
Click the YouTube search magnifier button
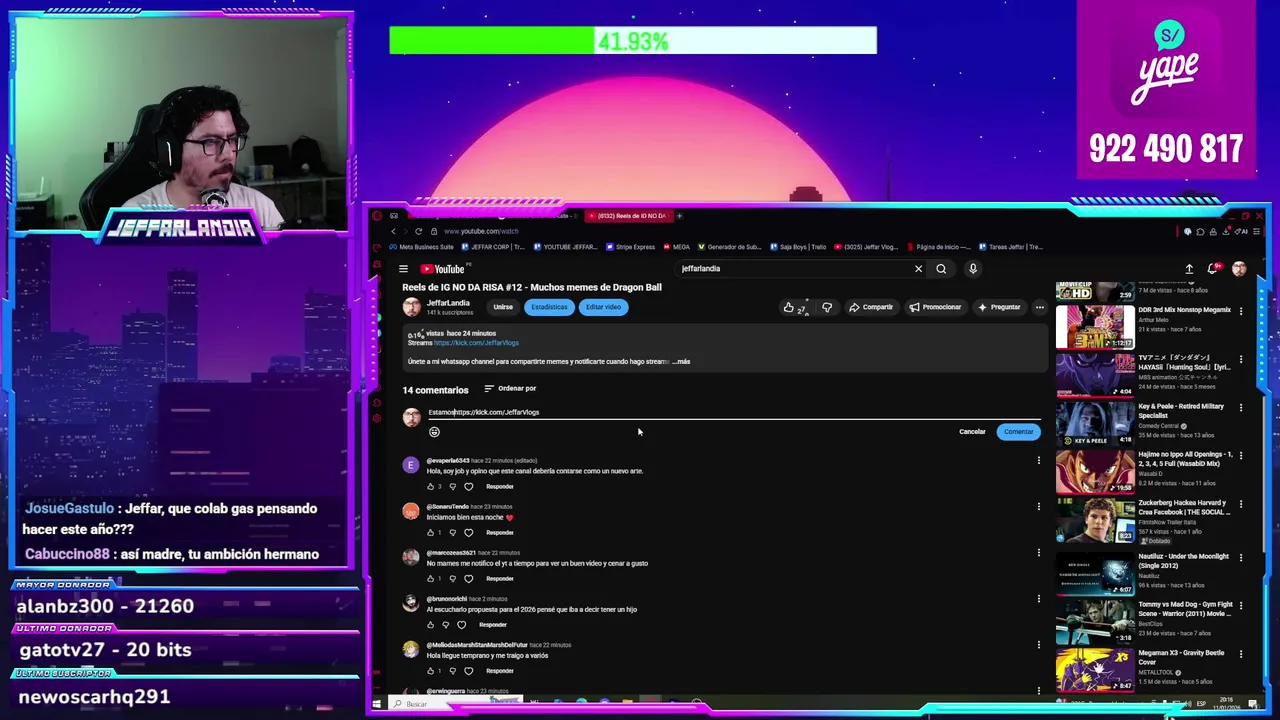coord(941,269)
